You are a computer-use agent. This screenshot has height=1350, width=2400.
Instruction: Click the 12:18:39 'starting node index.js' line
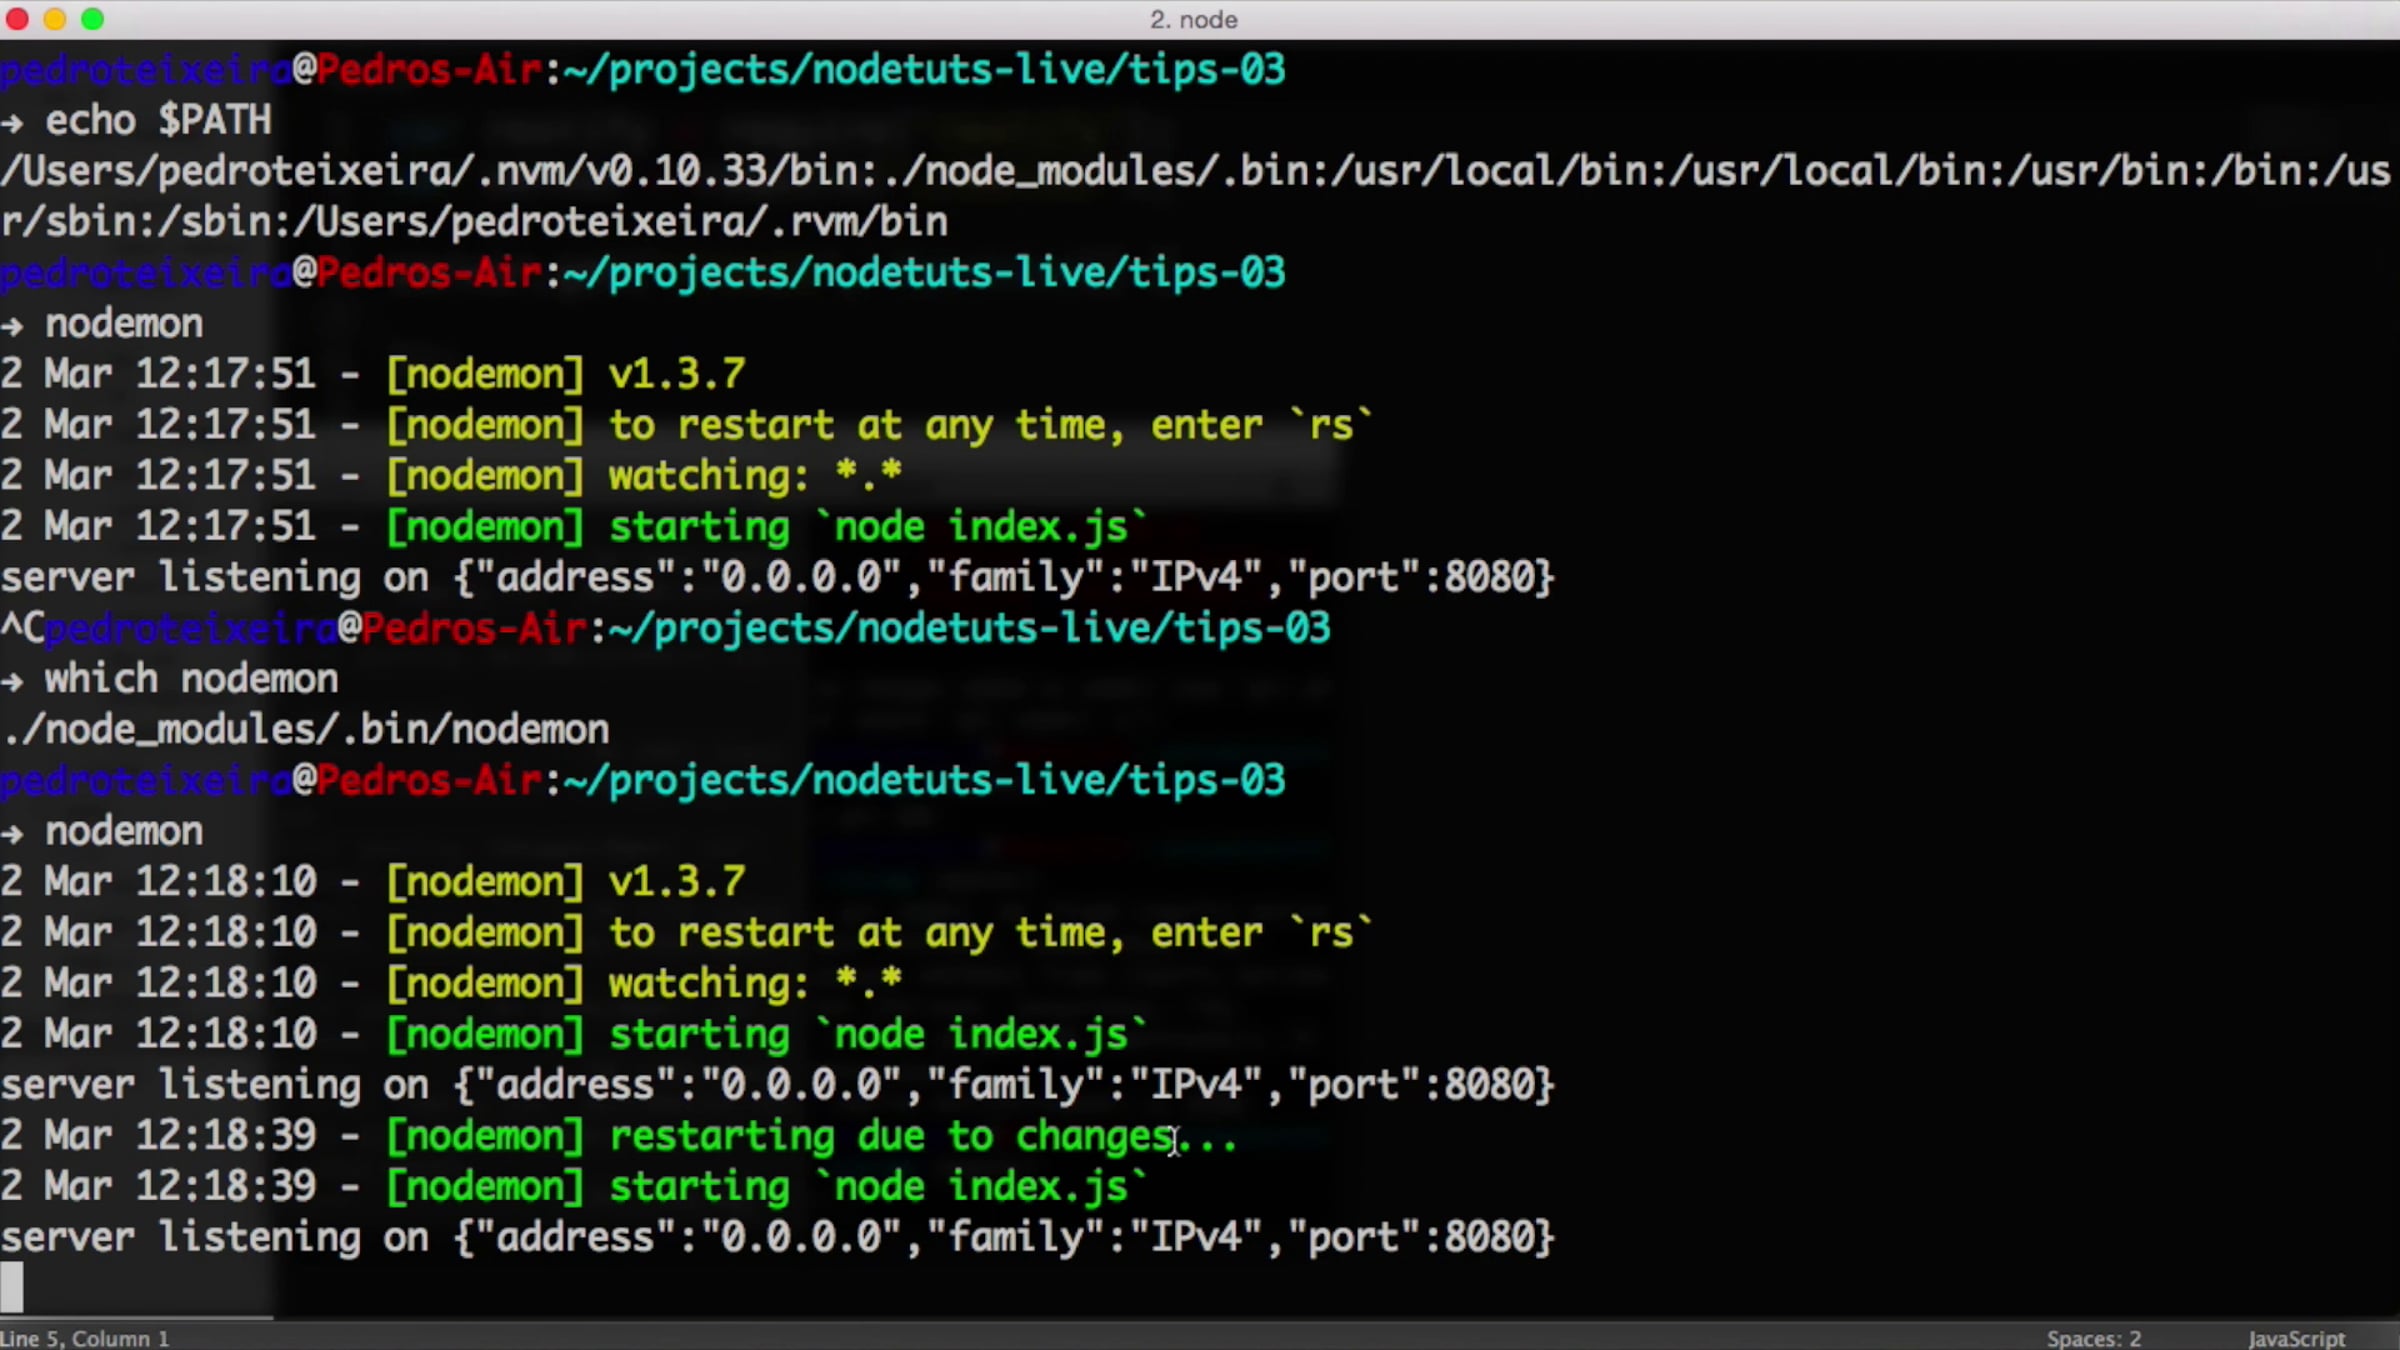877,1187
